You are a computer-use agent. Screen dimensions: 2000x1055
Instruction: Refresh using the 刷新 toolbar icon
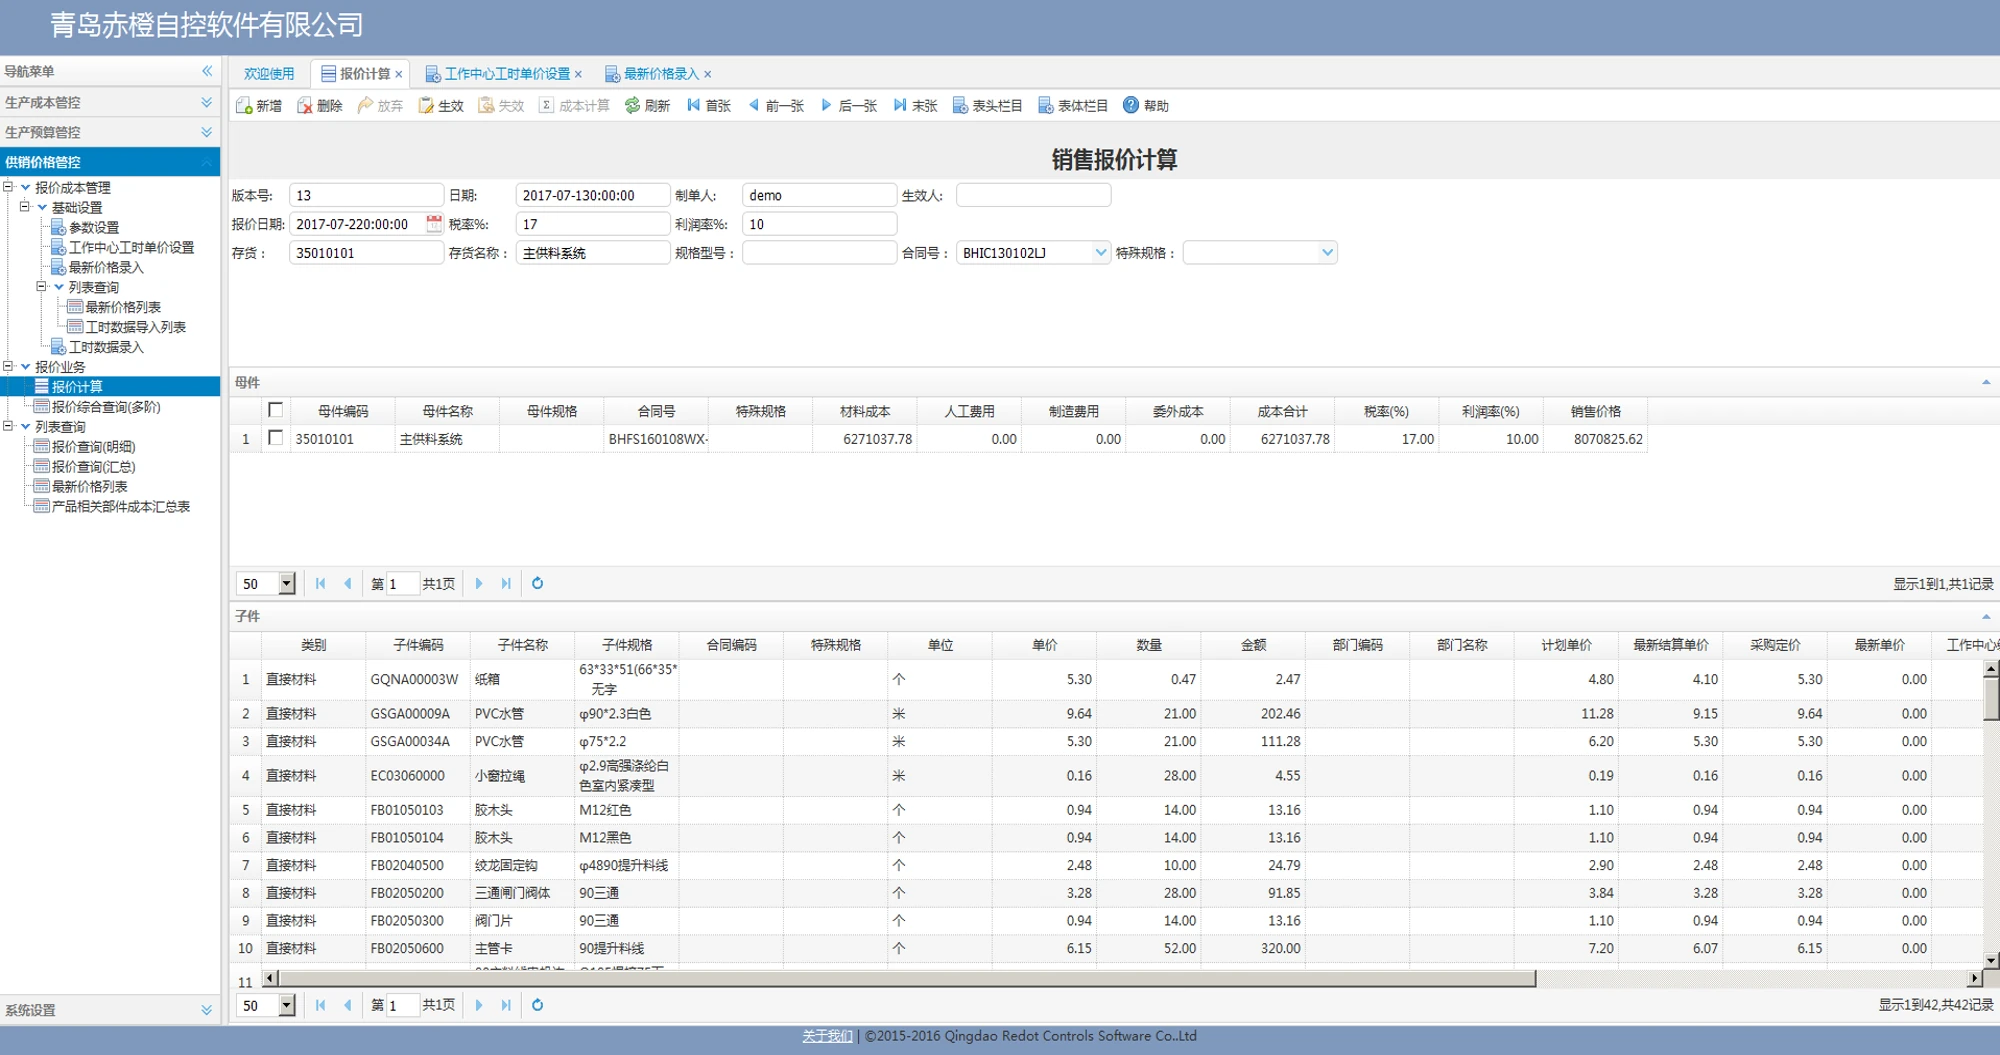pos(632,106)
